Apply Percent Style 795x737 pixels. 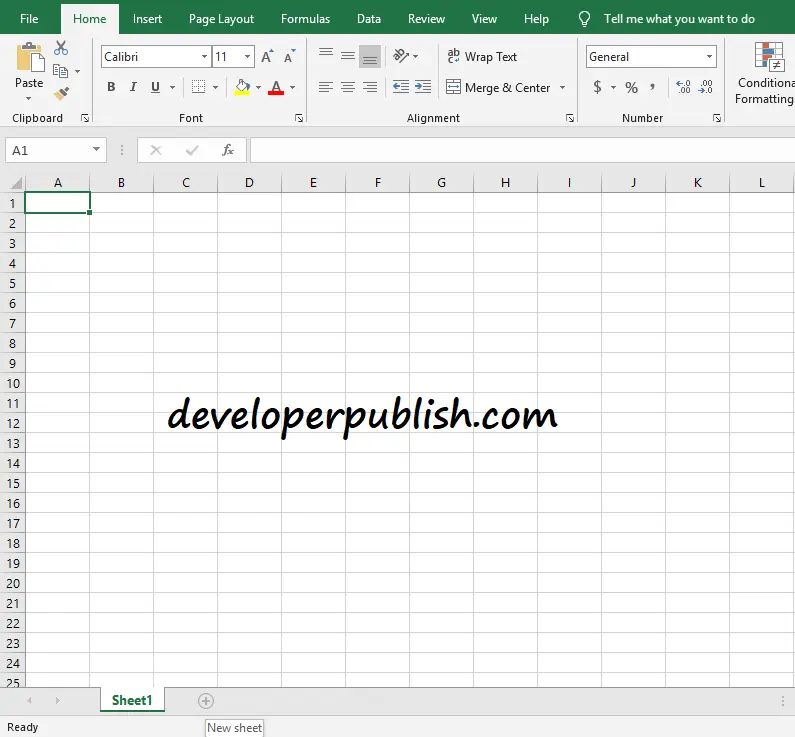point(631,88)
